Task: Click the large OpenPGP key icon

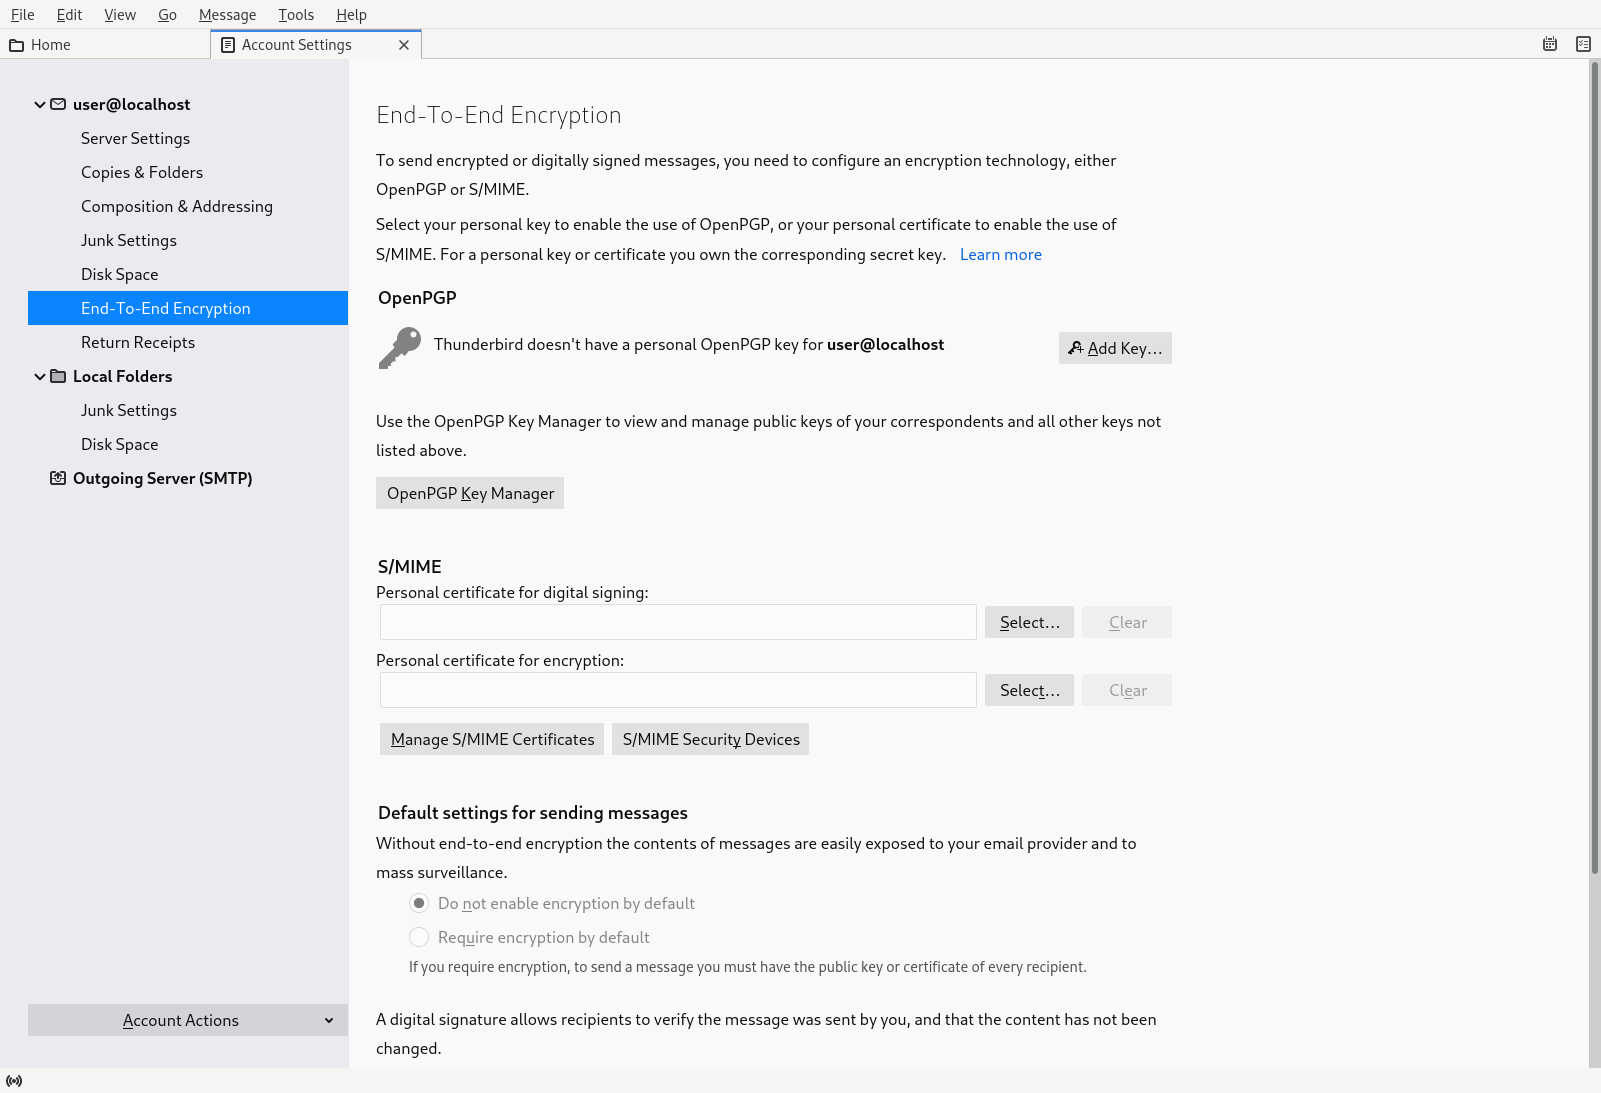Action: [400, 347]
